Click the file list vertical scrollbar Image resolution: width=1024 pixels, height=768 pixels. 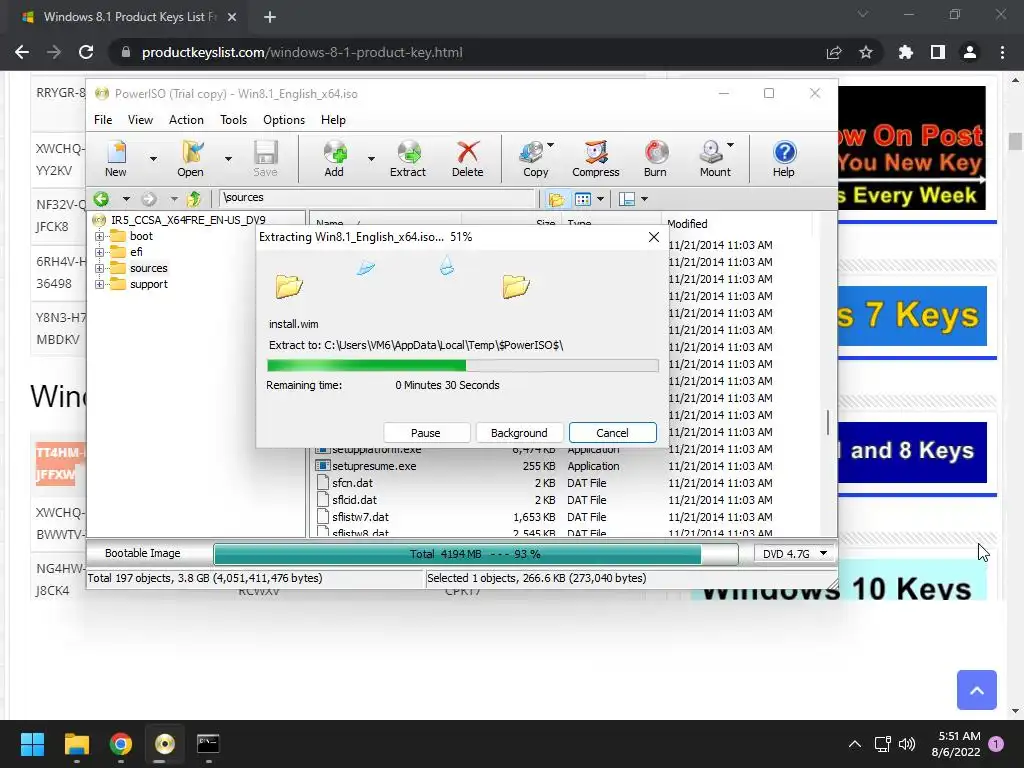[828, 423]
